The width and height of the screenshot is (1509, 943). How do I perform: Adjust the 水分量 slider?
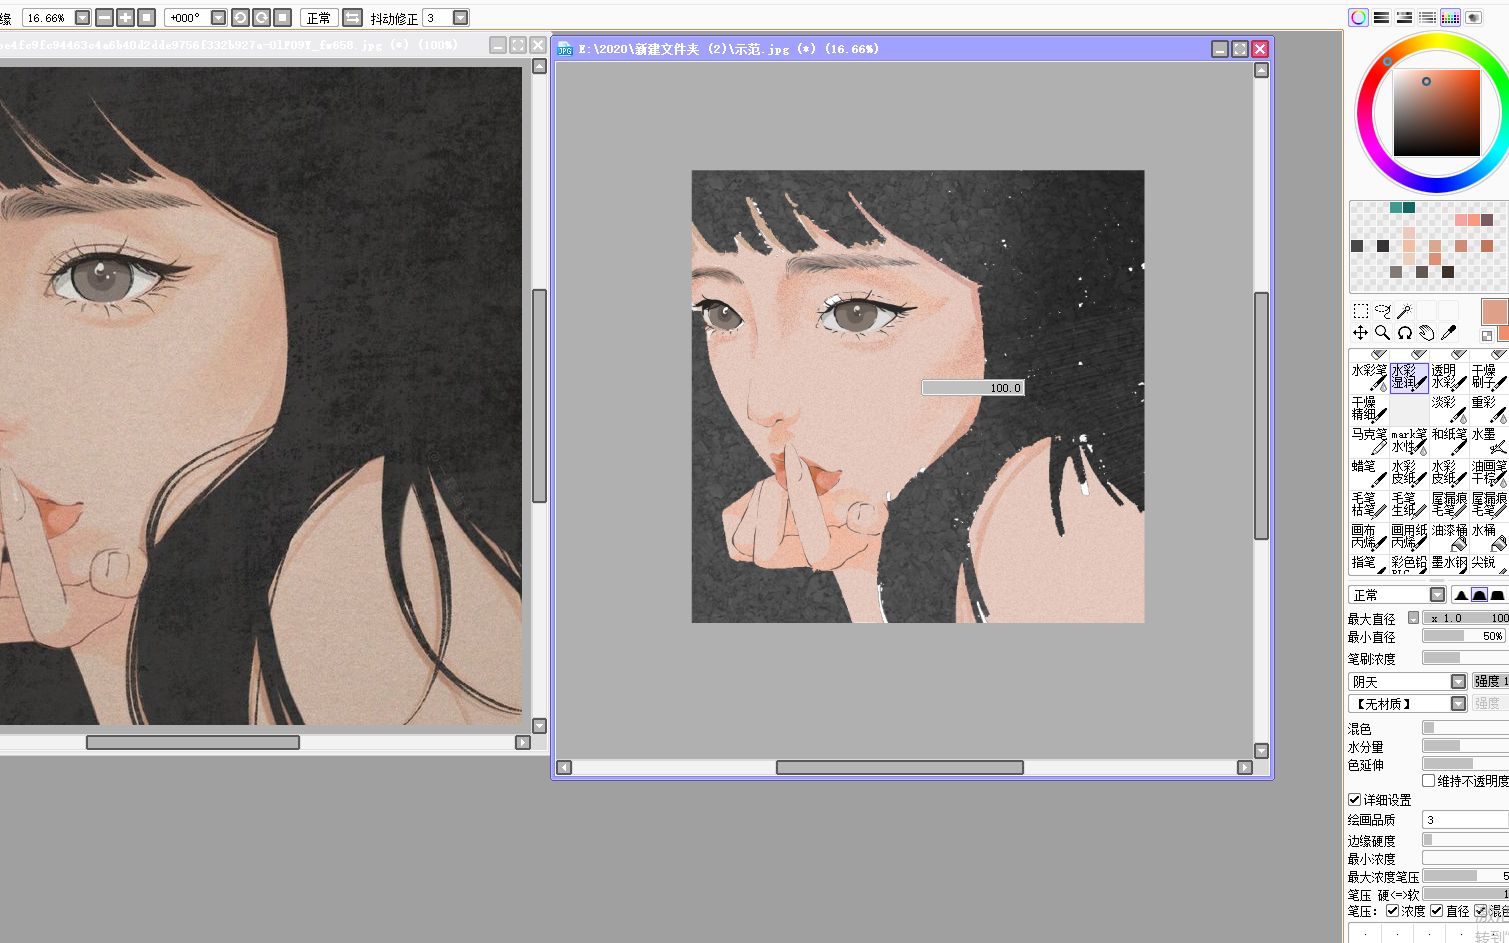pyautogui.click(x=1465, y=746)
